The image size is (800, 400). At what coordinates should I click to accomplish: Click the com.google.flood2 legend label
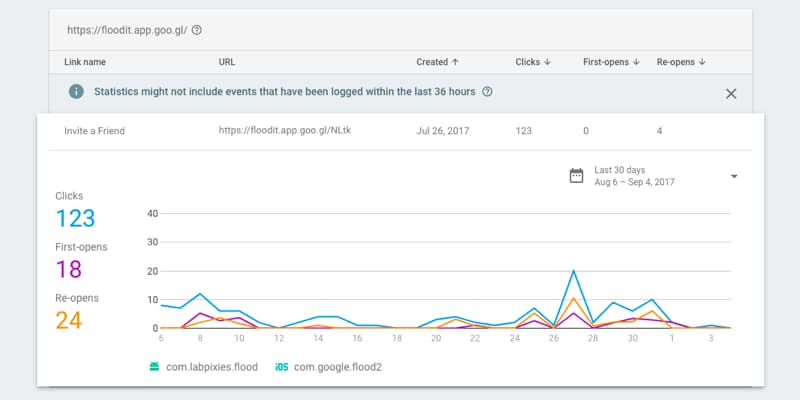338,367
